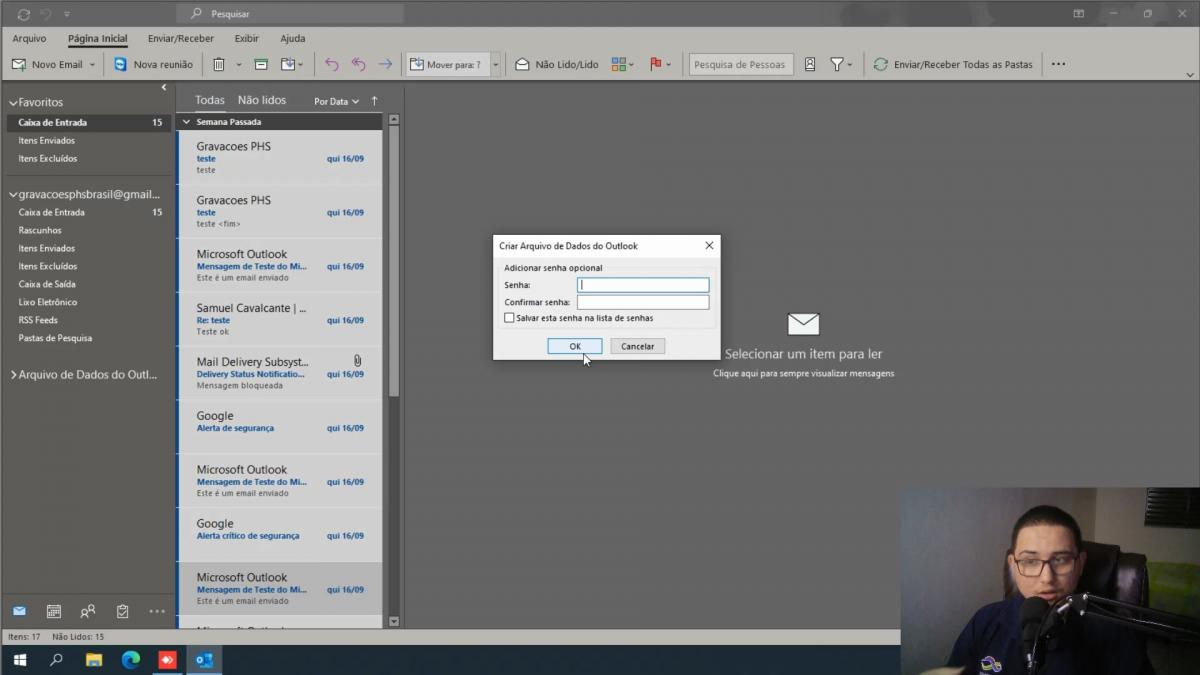Image resolution: width=1200 pixels, height=675 pixels.
Task: Click the forward arrow icon
Action: (x=385, y=64)
